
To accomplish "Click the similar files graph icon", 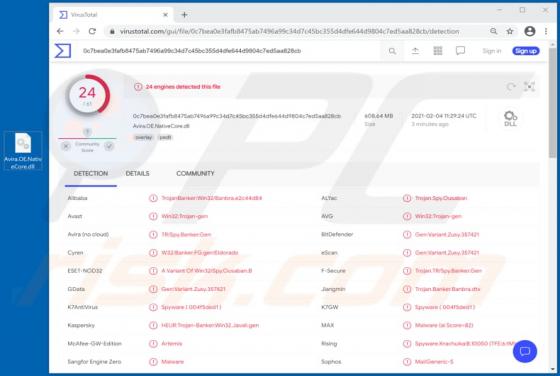I will [529, 86].
